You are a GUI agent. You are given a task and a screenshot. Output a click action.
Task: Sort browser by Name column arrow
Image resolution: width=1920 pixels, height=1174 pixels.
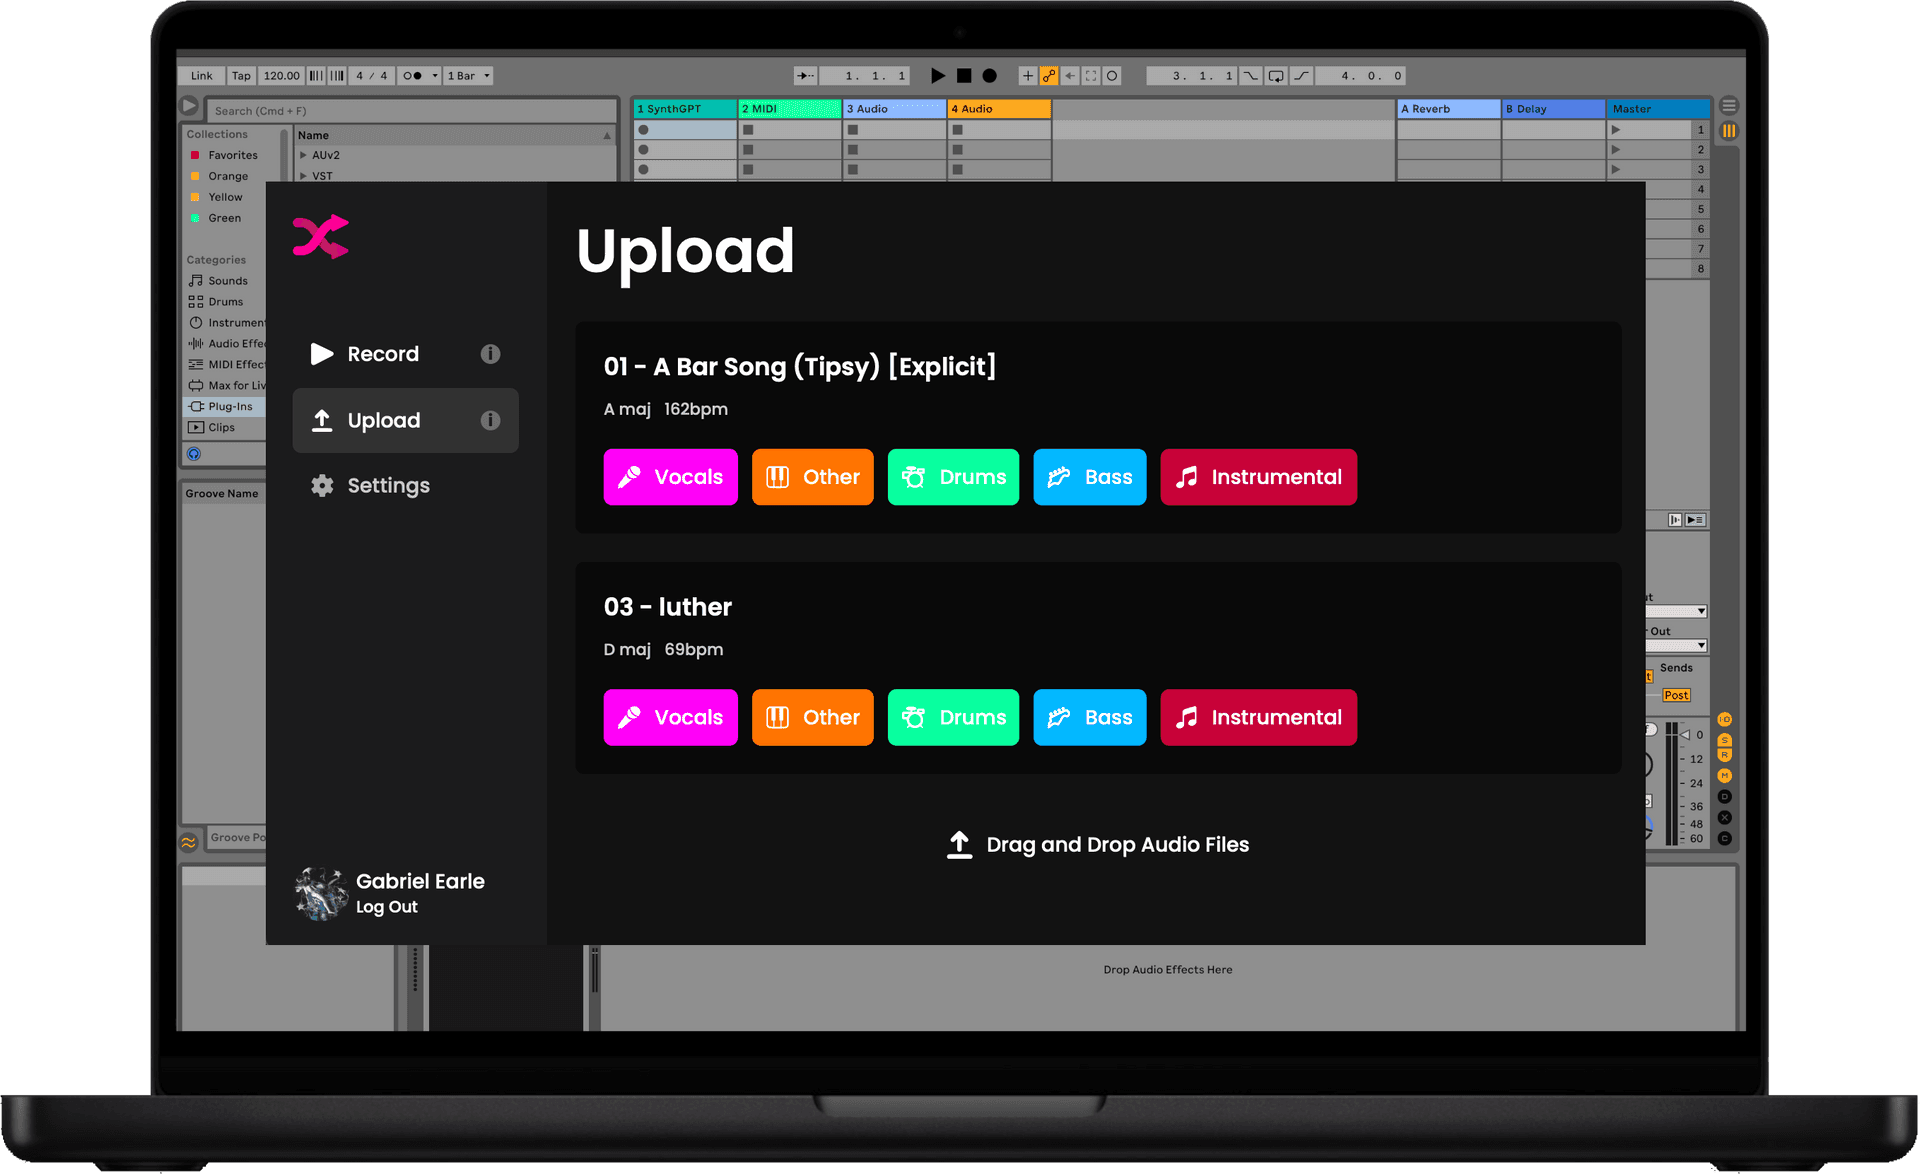click(606, 135)
